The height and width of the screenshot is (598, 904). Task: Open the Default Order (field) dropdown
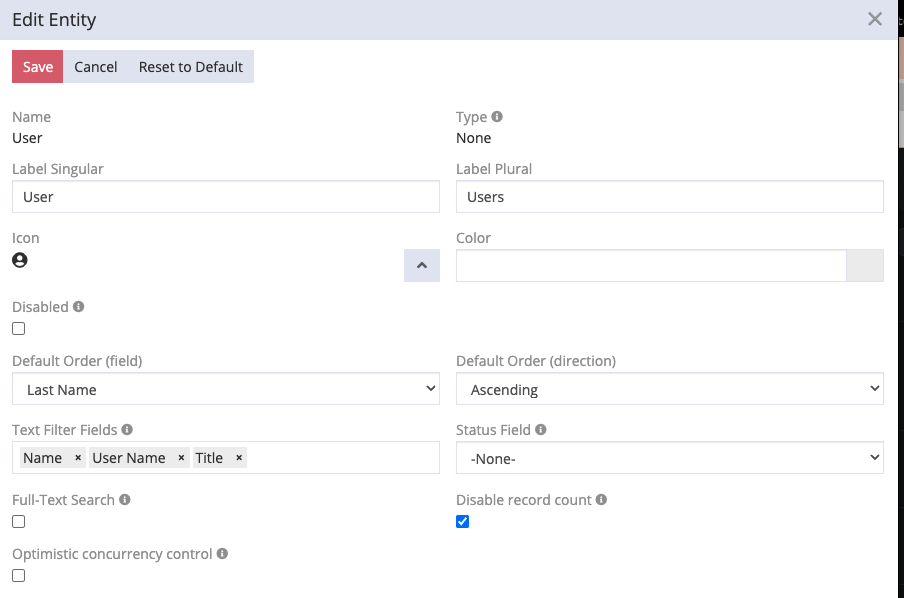tap(225, 388)
